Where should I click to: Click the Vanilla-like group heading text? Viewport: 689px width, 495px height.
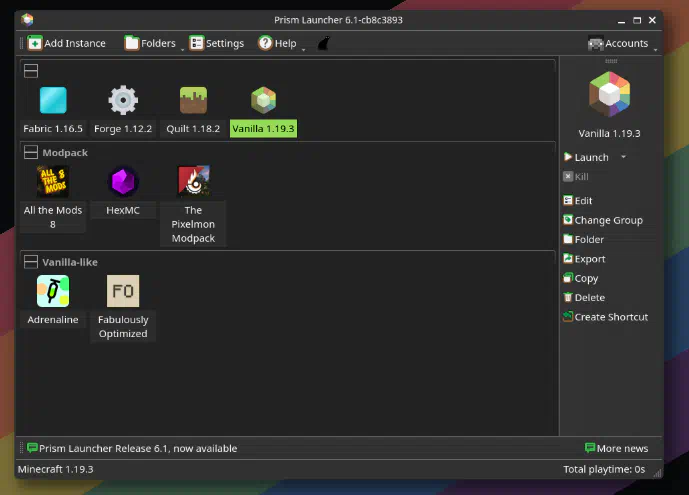pos(70,262)
